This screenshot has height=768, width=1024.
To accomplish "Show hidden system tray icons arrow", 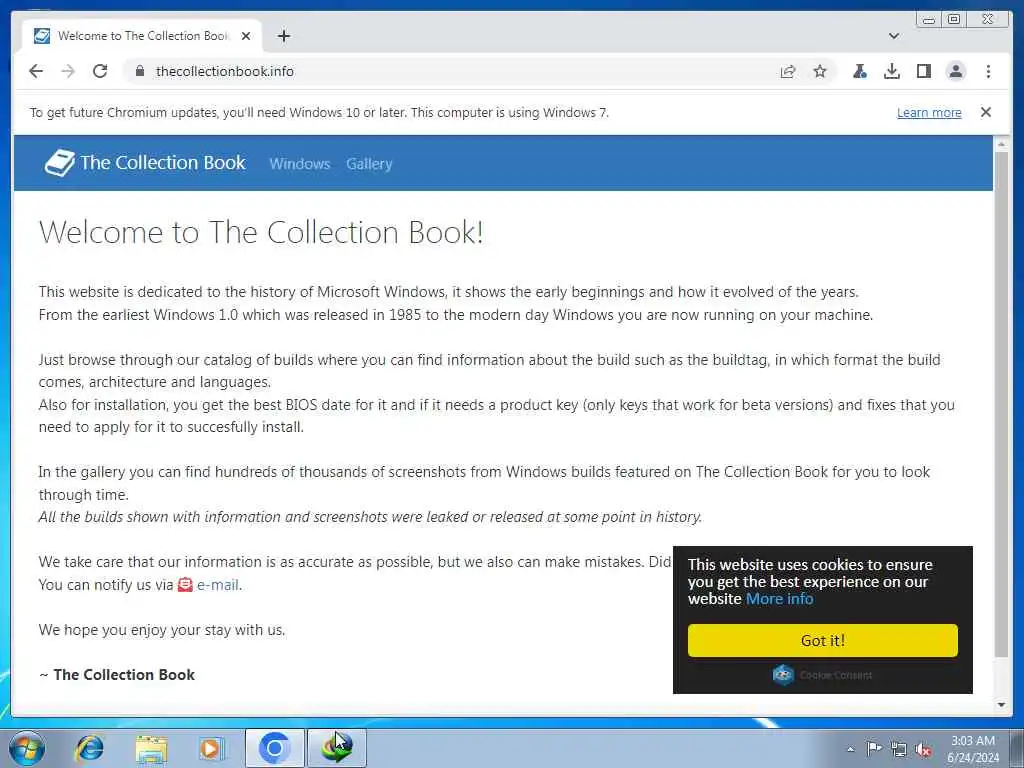I will [850, 749].
